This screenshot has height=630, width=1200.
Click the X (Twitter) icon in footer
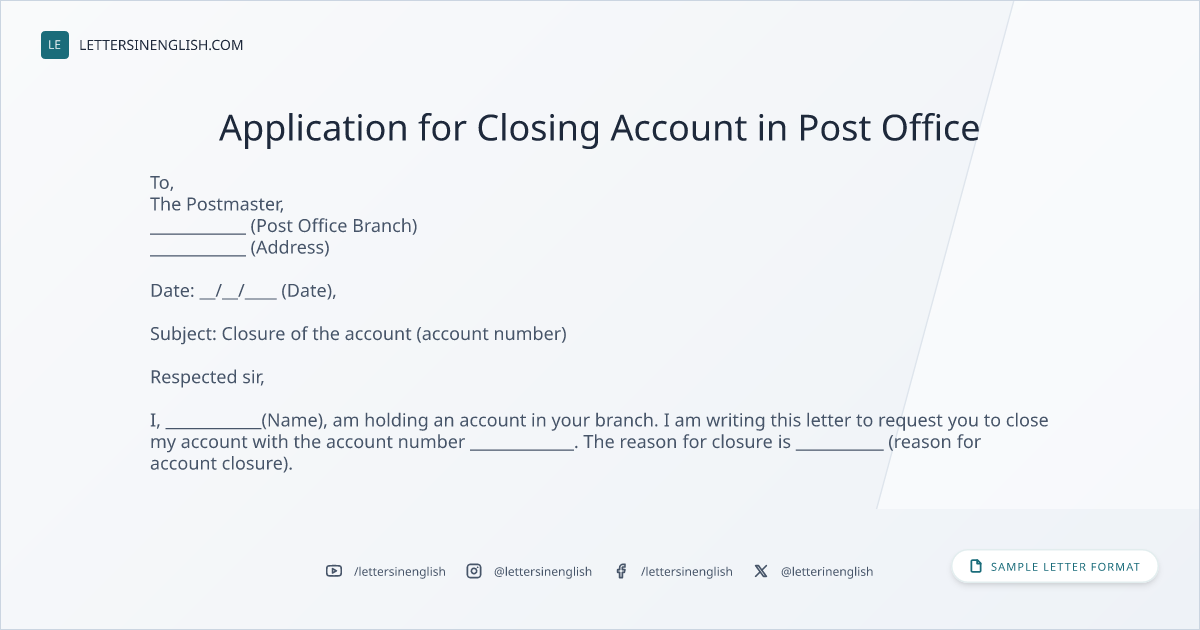(761, 571)
